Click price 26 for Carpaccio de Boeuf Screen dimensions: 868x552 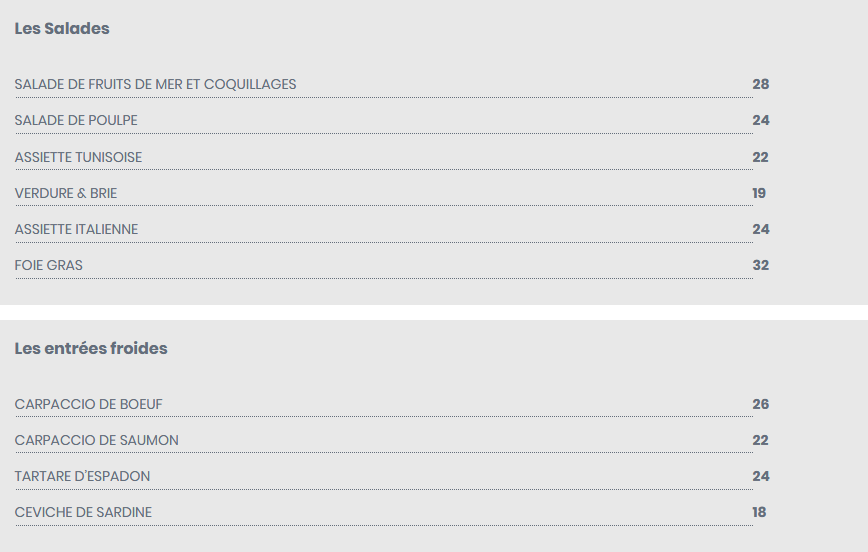761,404
